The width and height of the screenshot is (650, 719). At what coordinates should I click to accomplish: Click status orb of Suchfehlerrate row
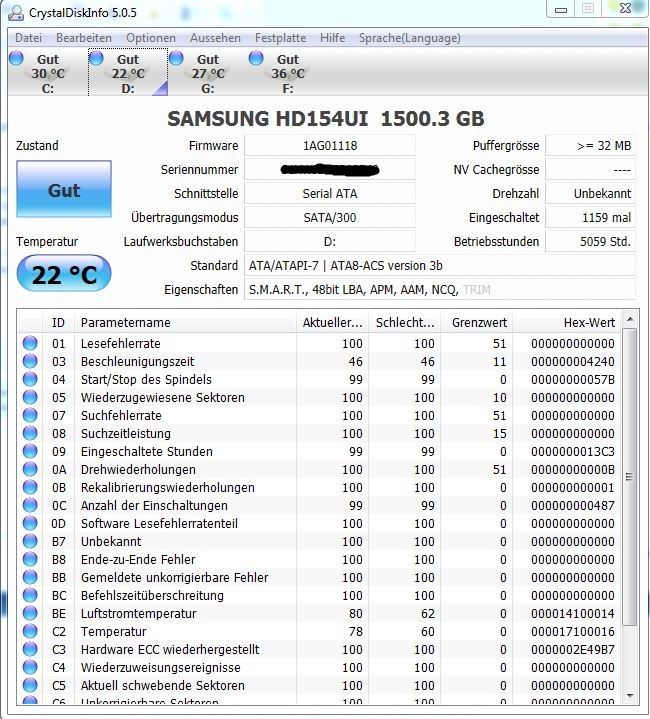coord(30,415)
